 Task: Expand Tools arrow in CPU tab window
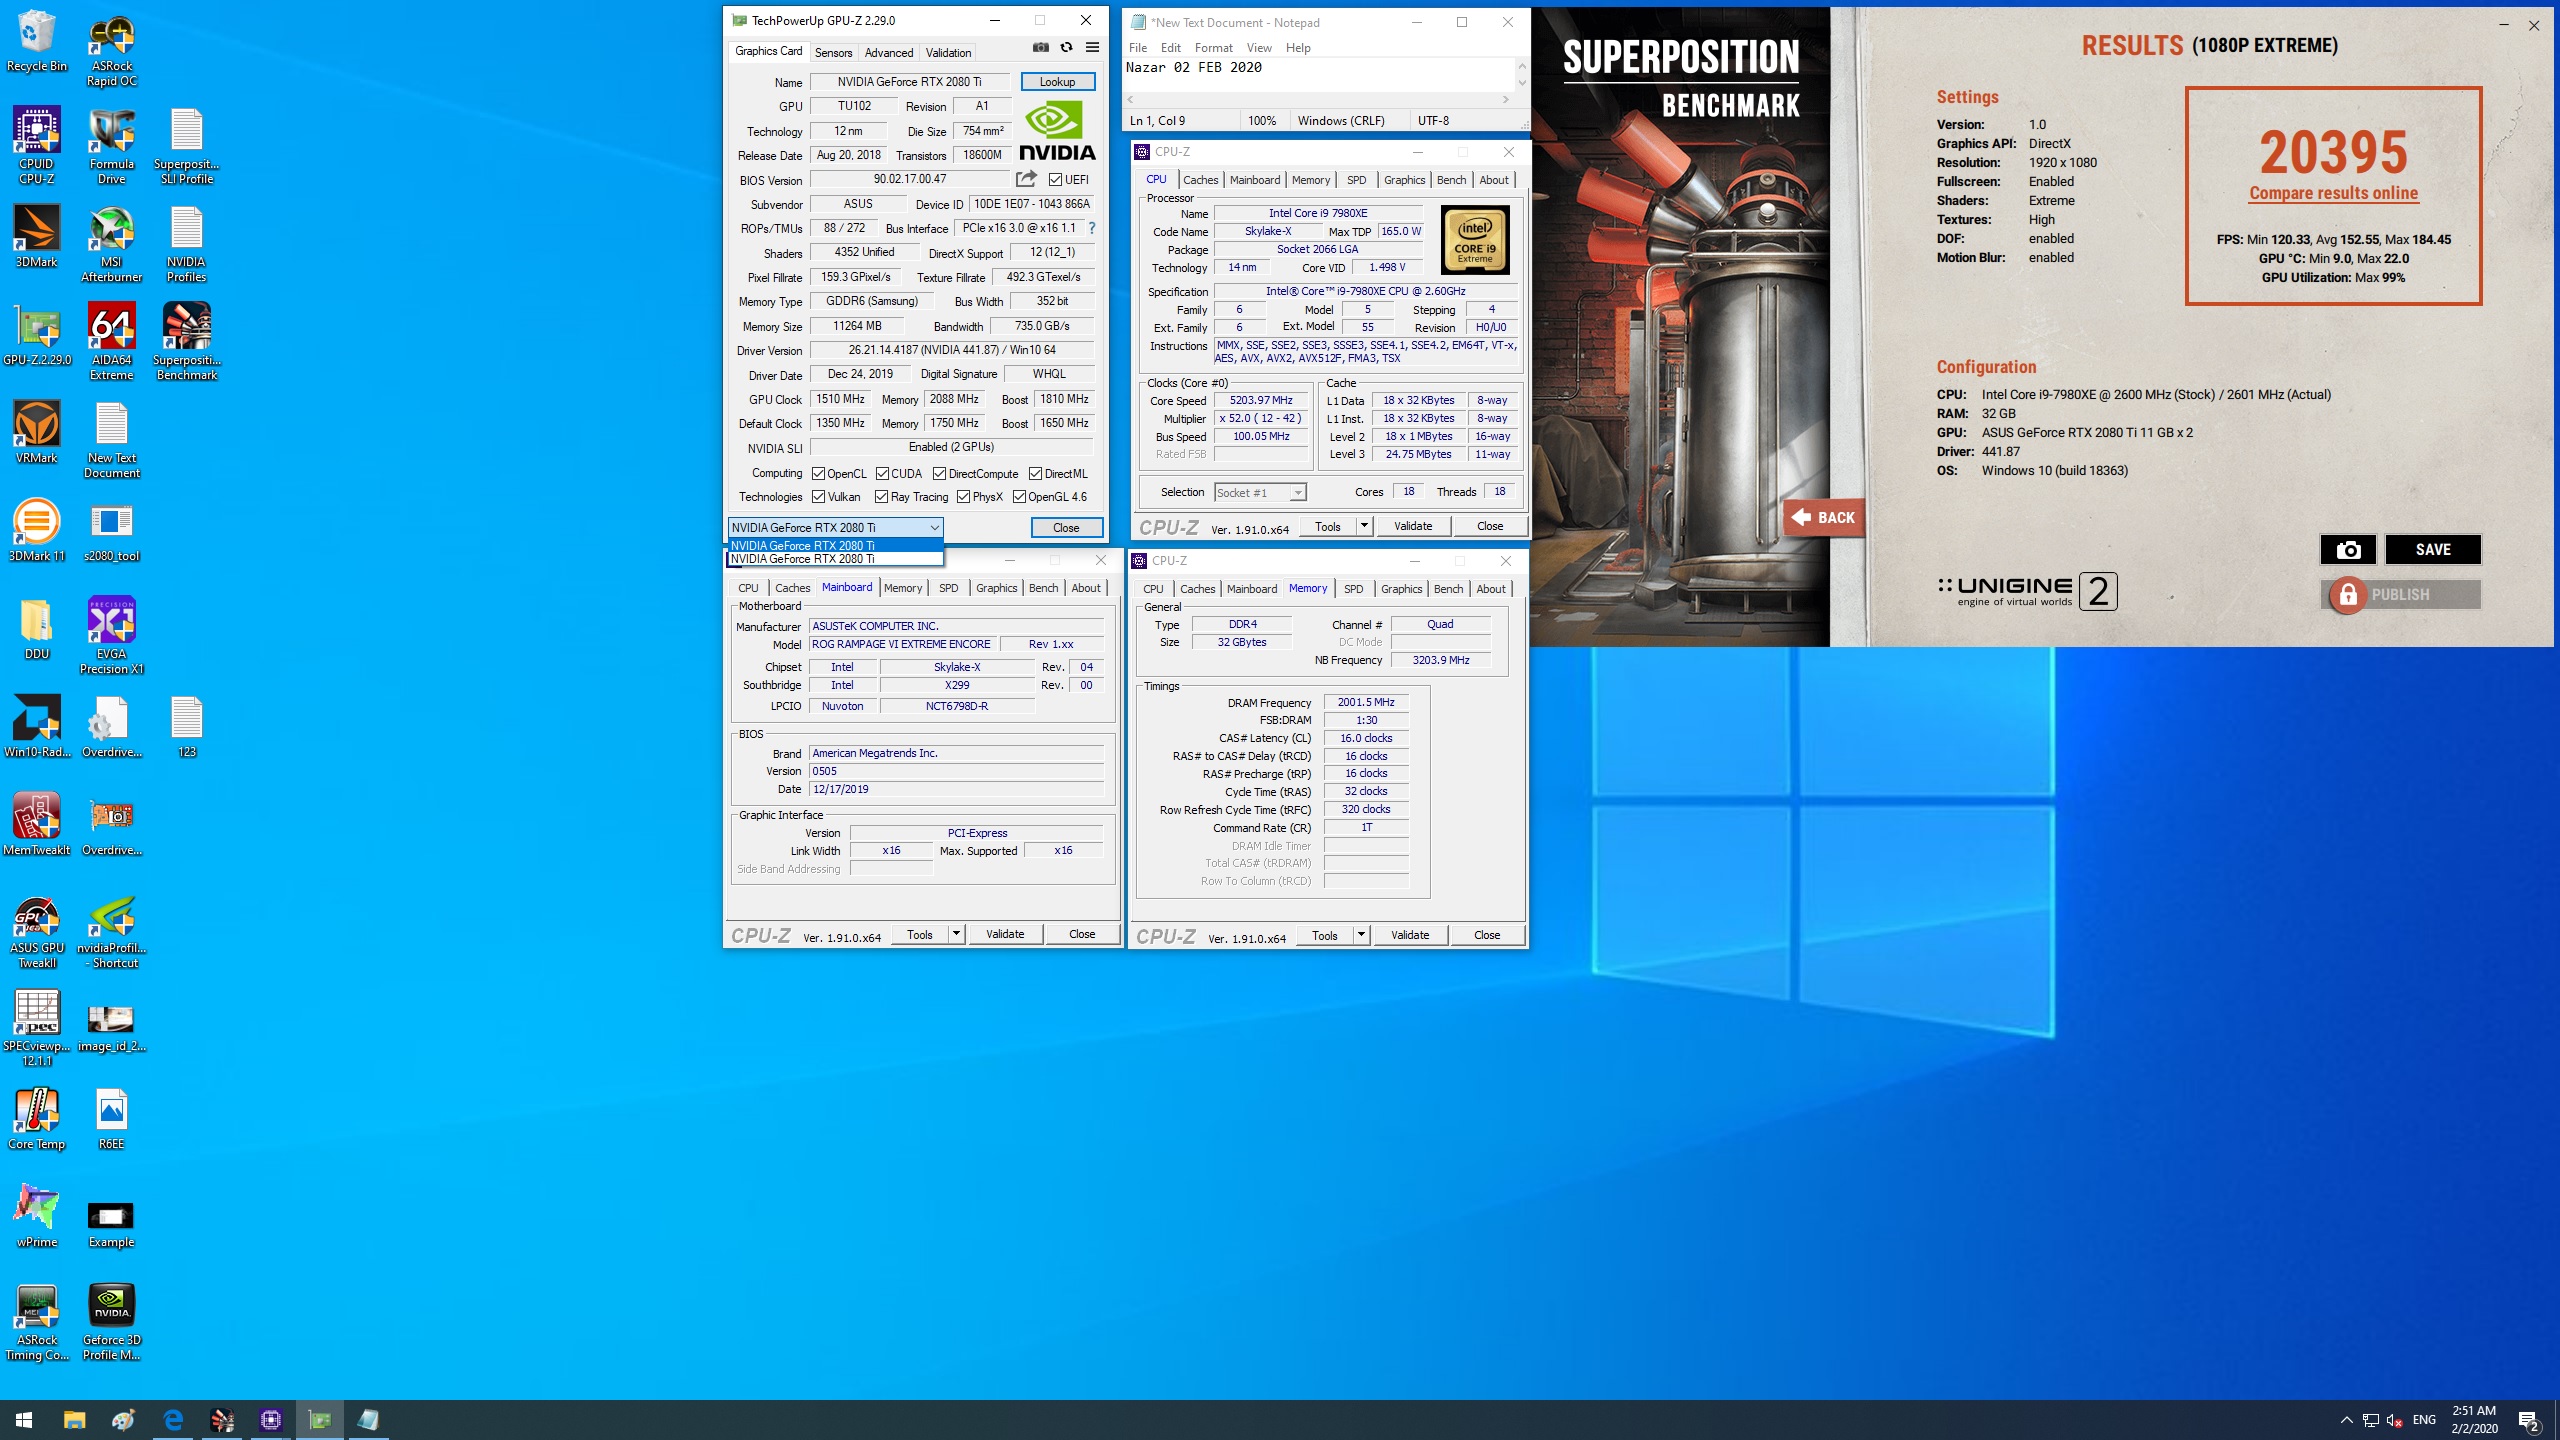pyautogui.click(x=1363, y=526)
